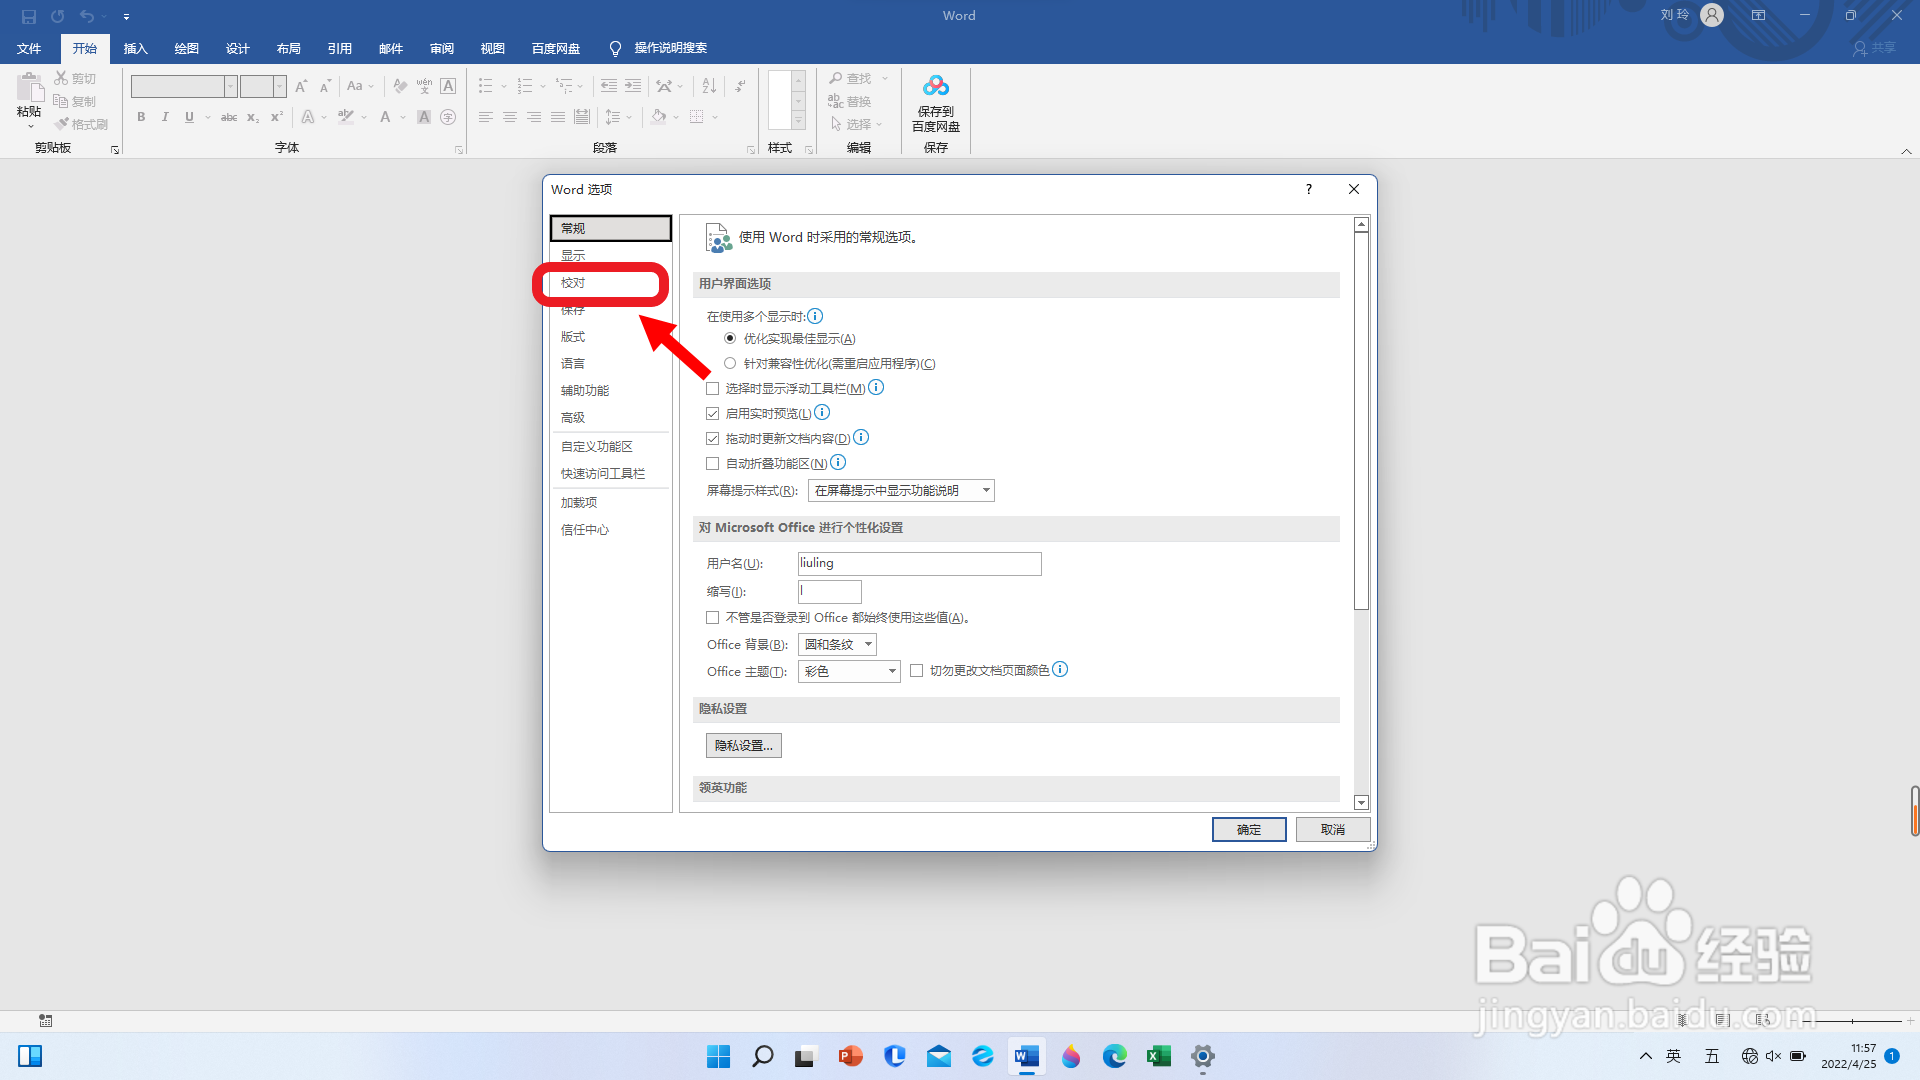
Task: Select 针对兼容性优化 radio button
Action: coord(730,363)
